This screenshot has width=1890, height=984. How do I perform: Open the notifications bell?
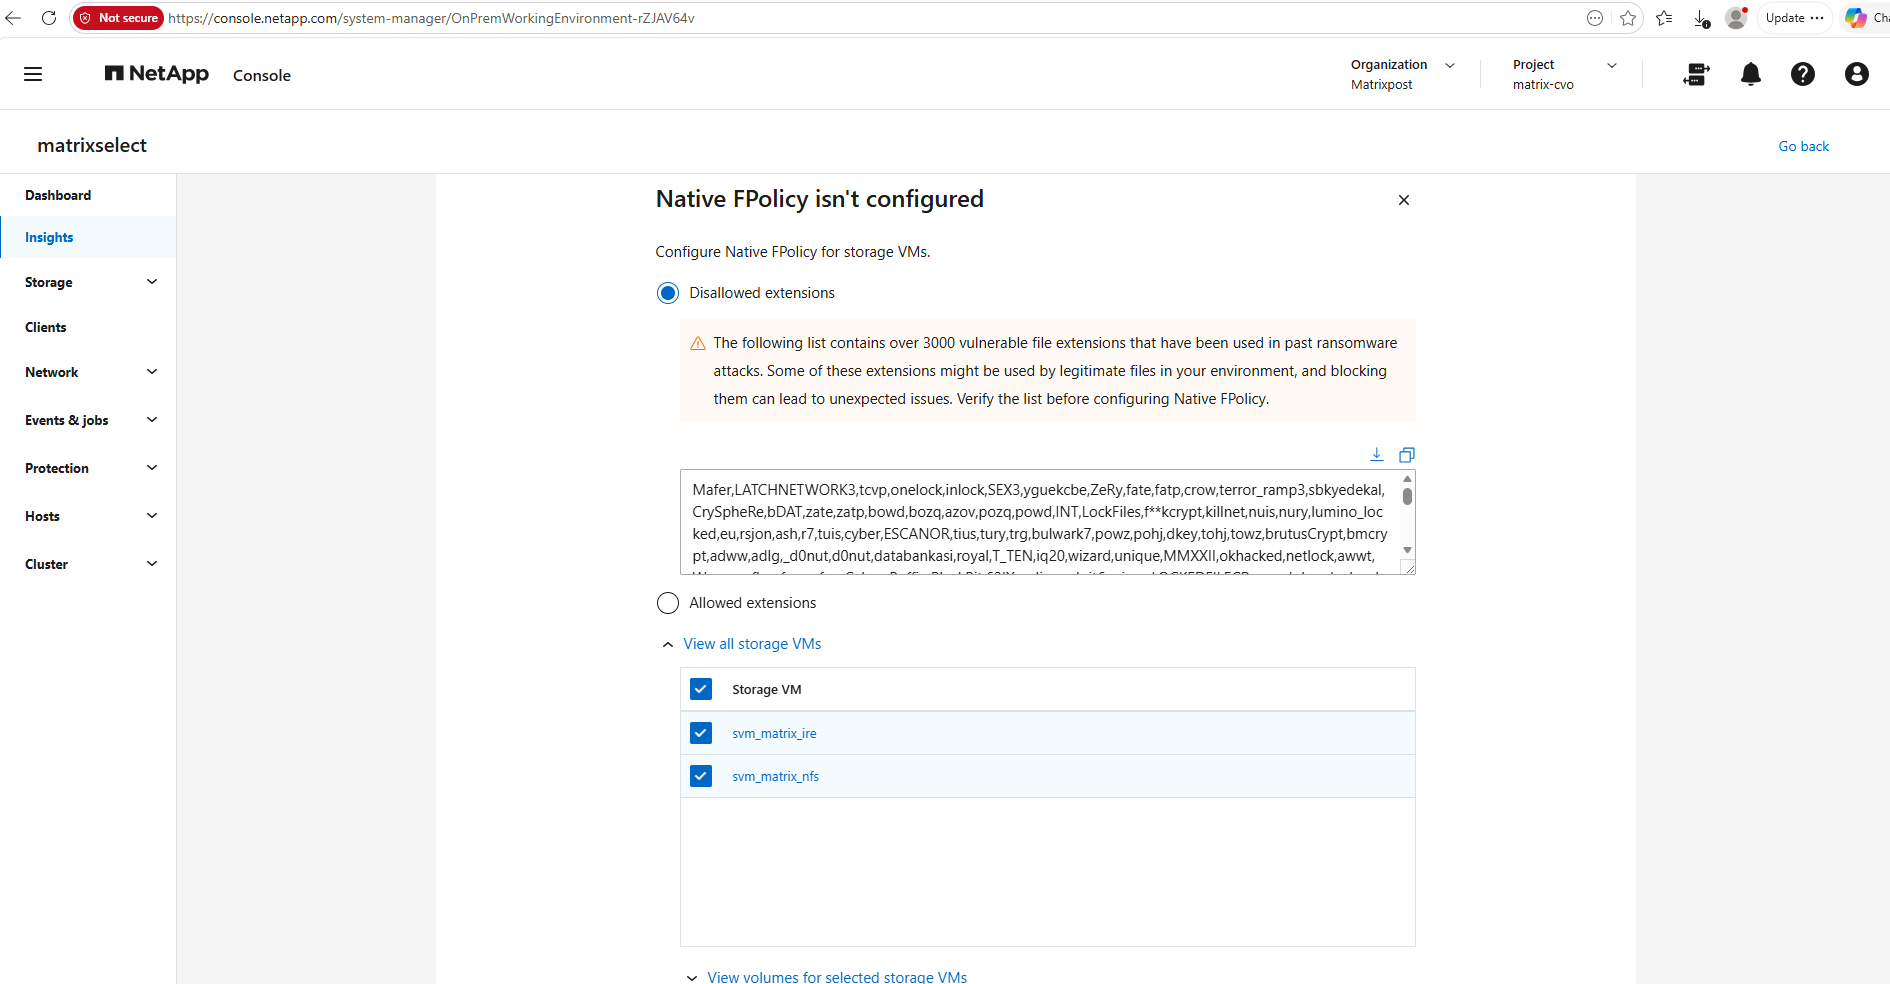point(1750,74)
